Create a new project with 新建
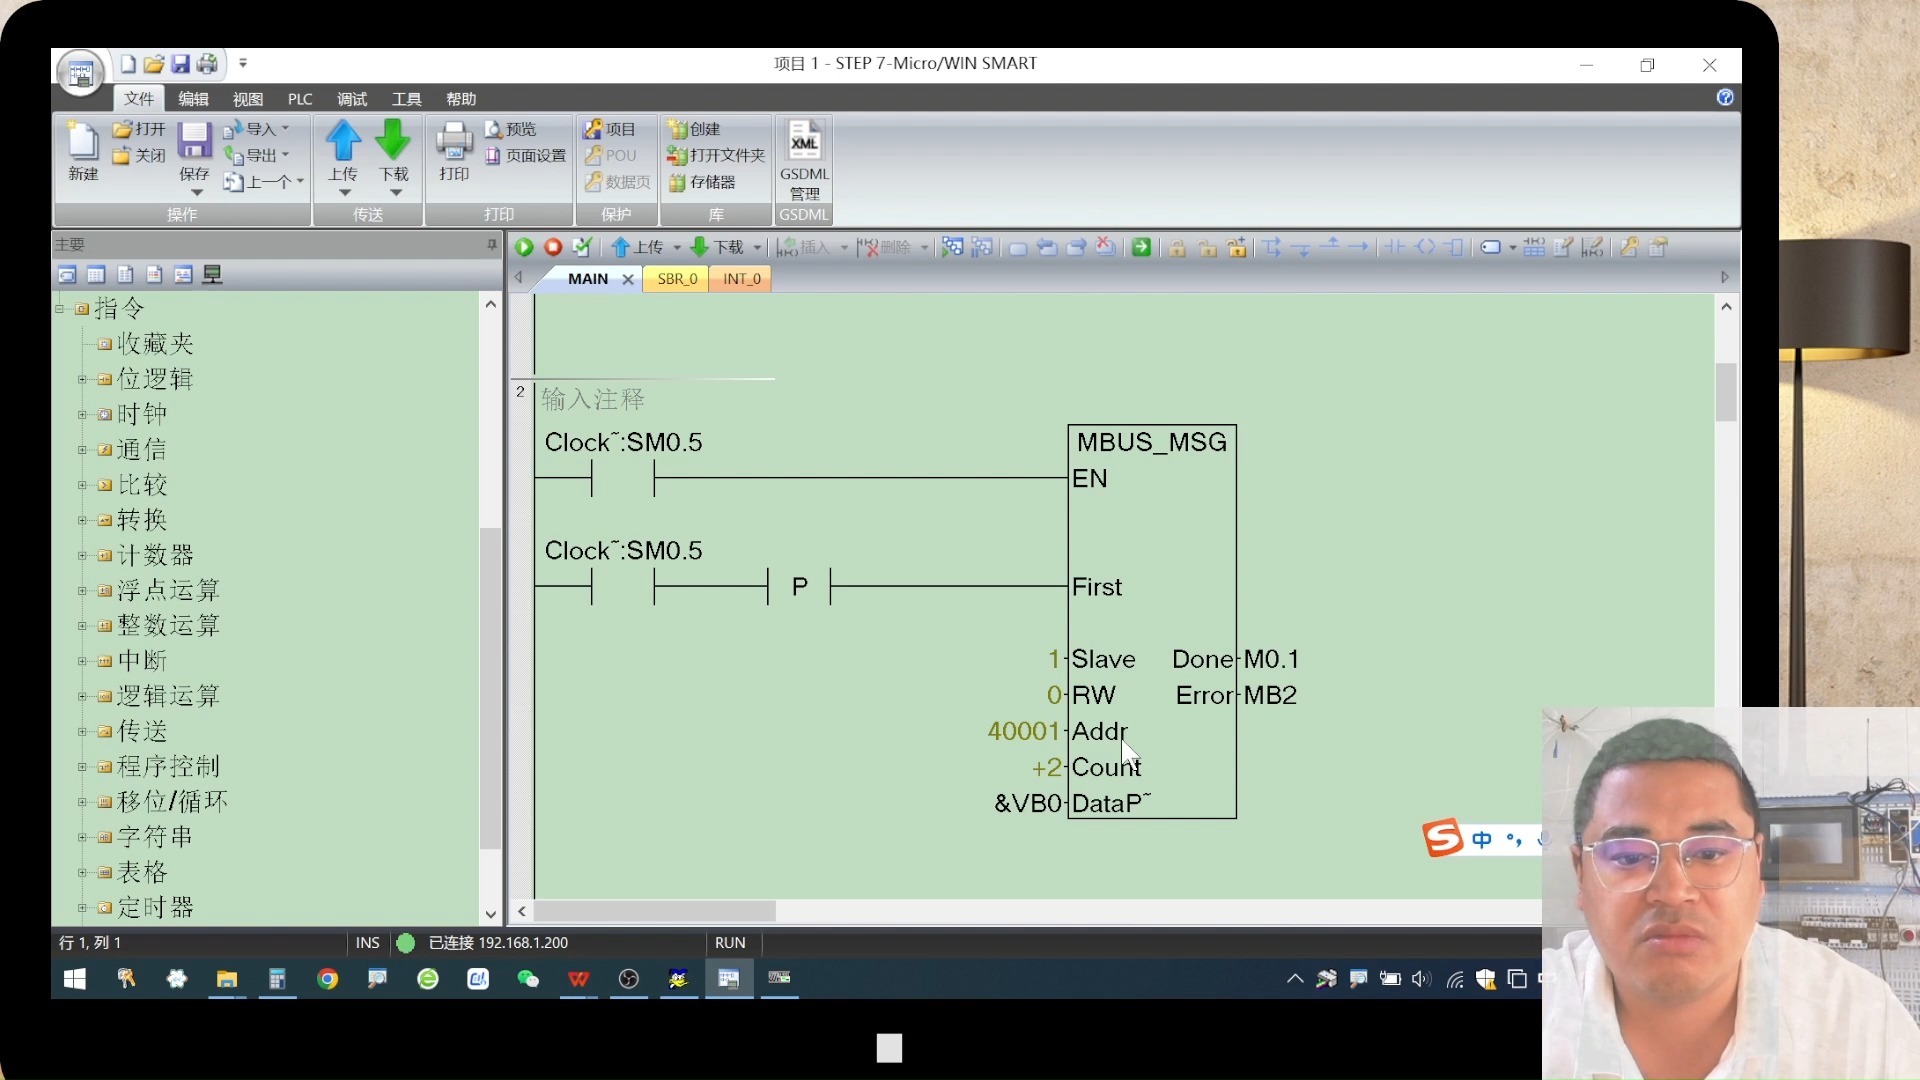The image size is (1920, 1080). coord(83,151)
